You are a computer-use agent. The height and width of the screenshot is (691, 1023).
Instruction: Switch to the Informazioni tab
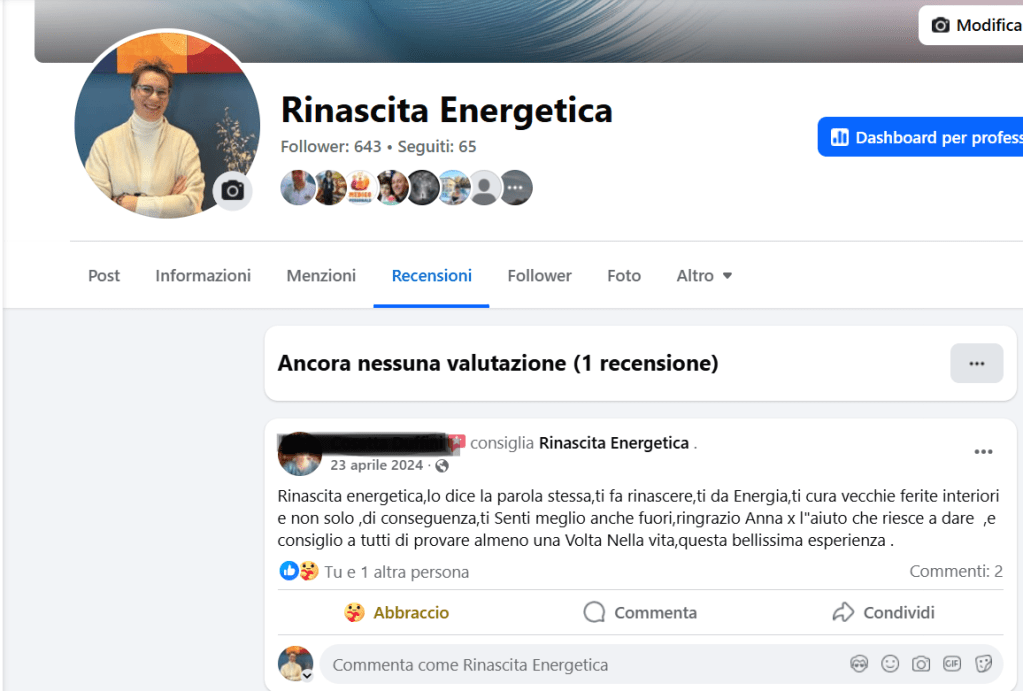203,275
